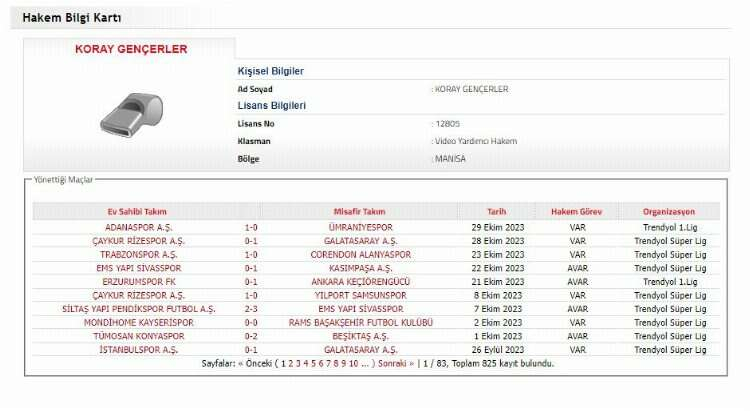Image resolution: width=750 pixels, height=411 pixels.
Task: Click the Misafir Takım column header
Action: coord(359,212)
